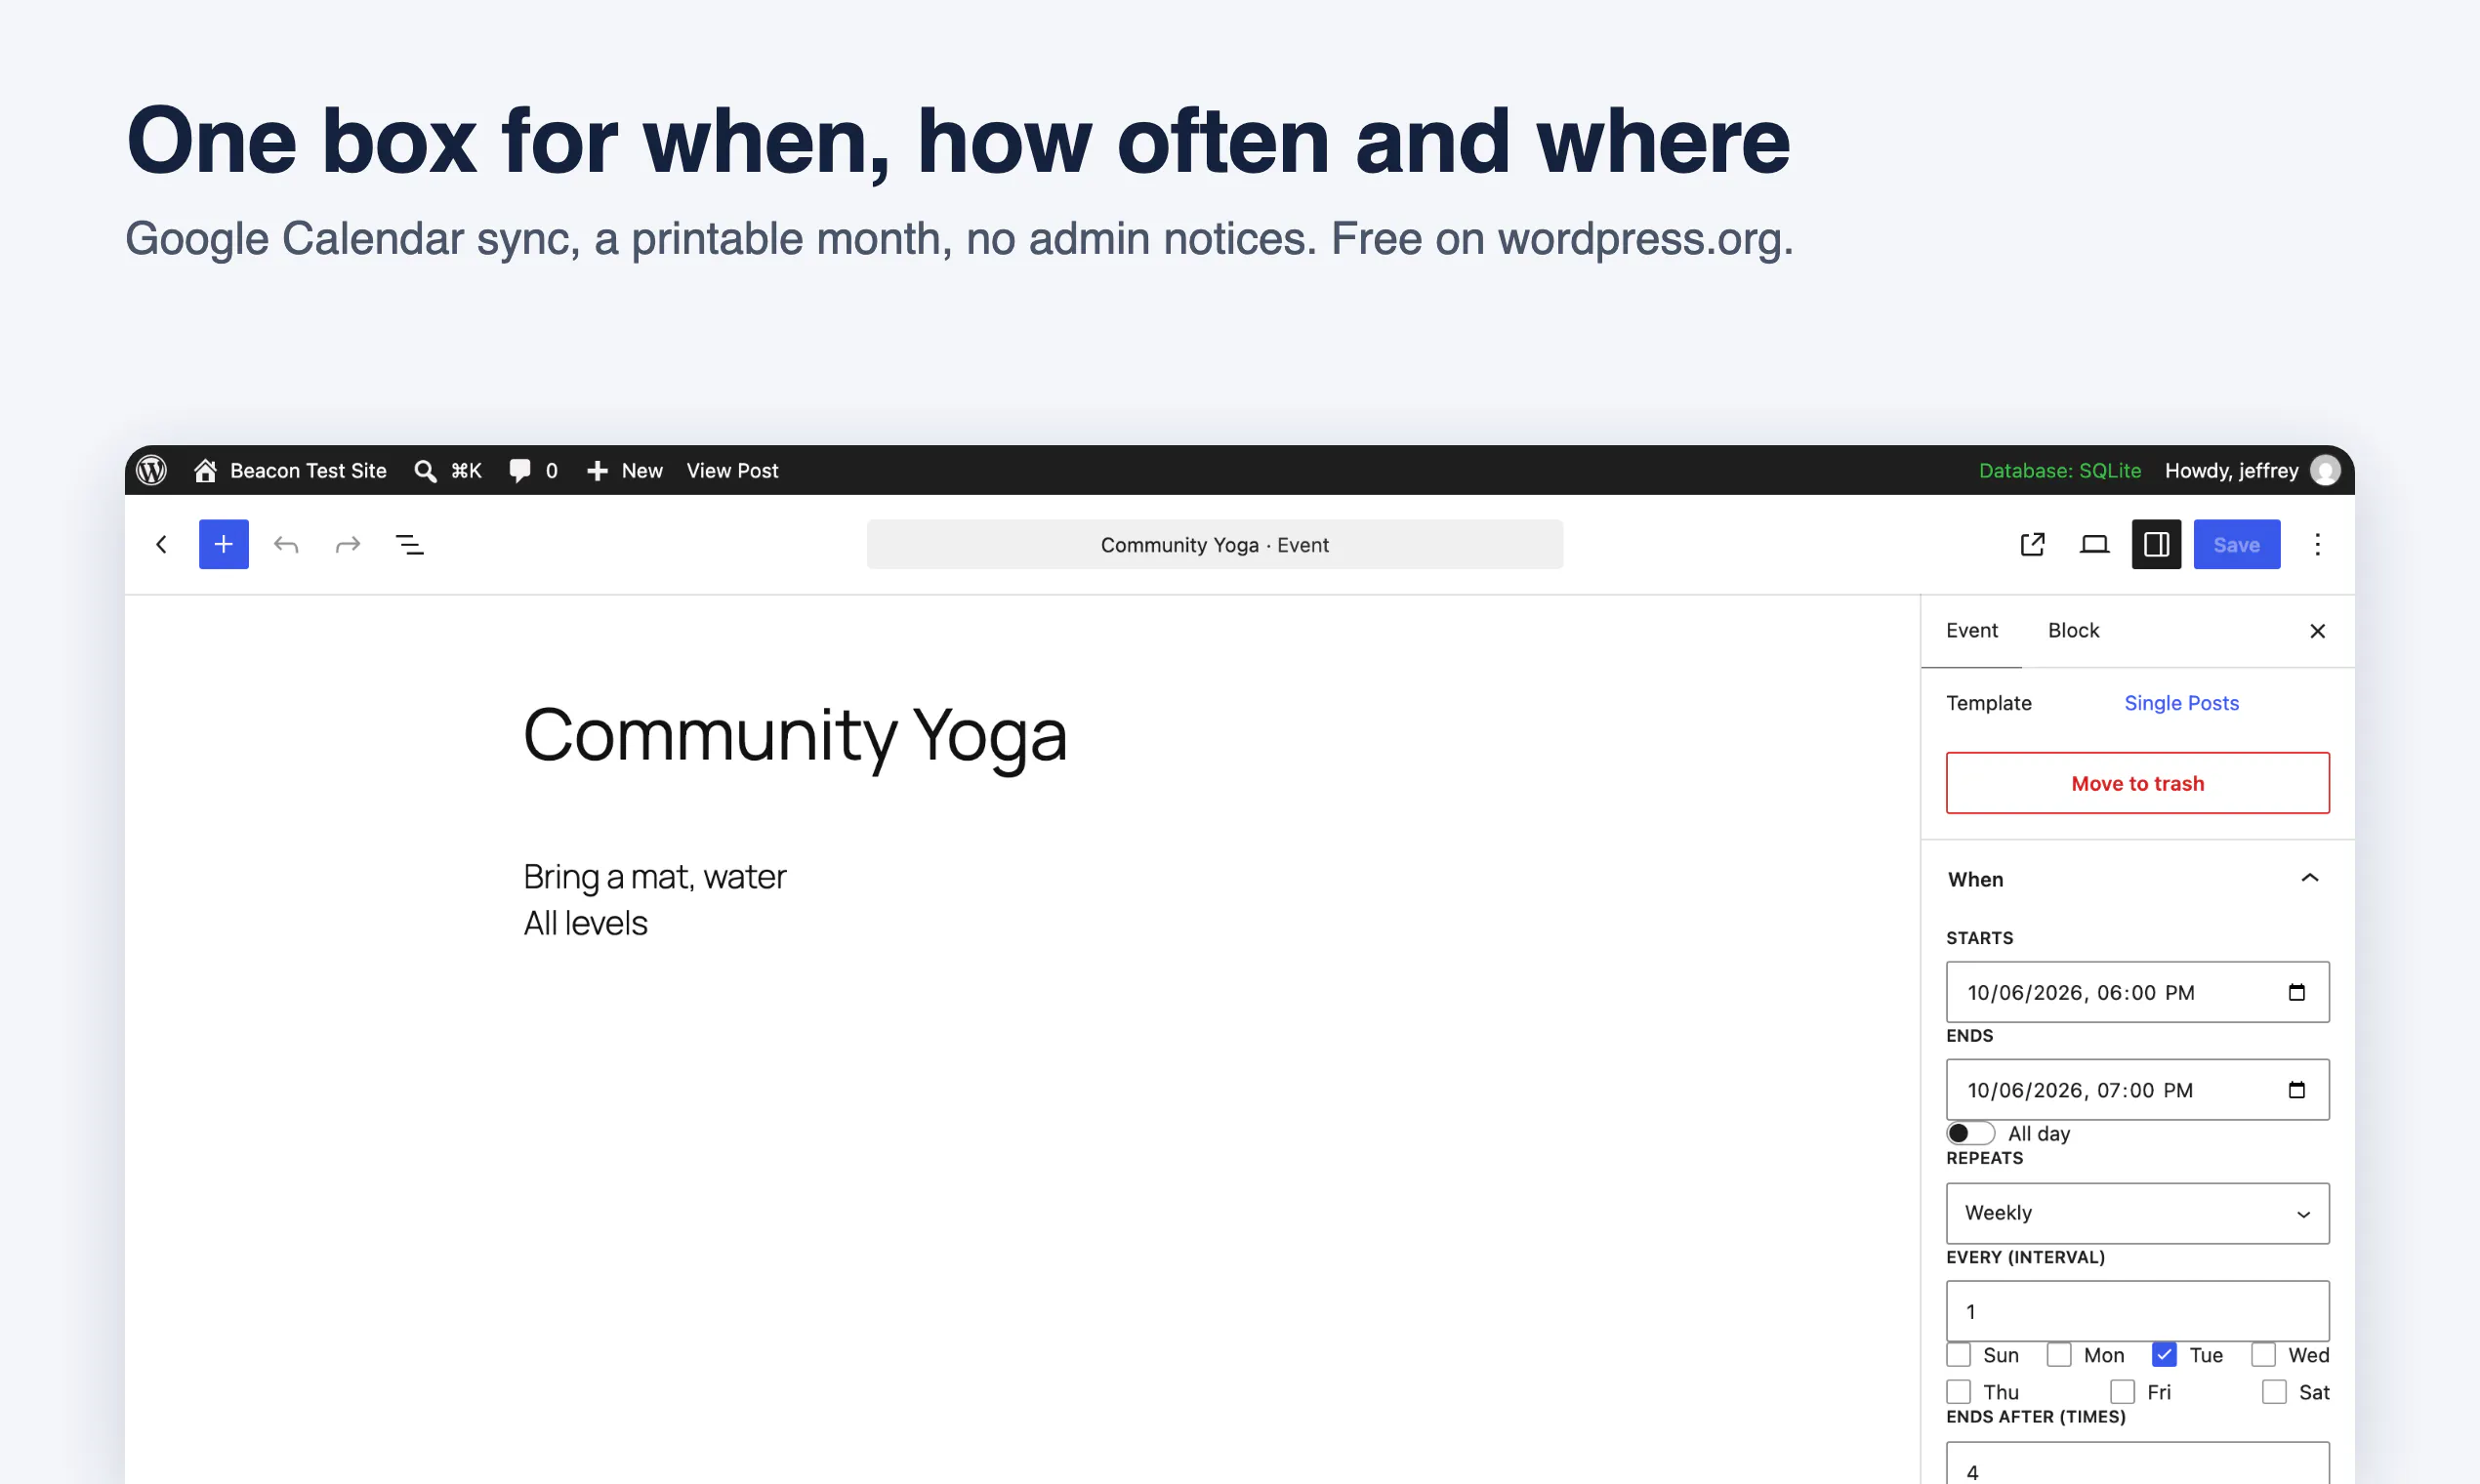Open the blue block inserter button
This screenshot has height=1484, width=2480.
[x=224, y=544]
